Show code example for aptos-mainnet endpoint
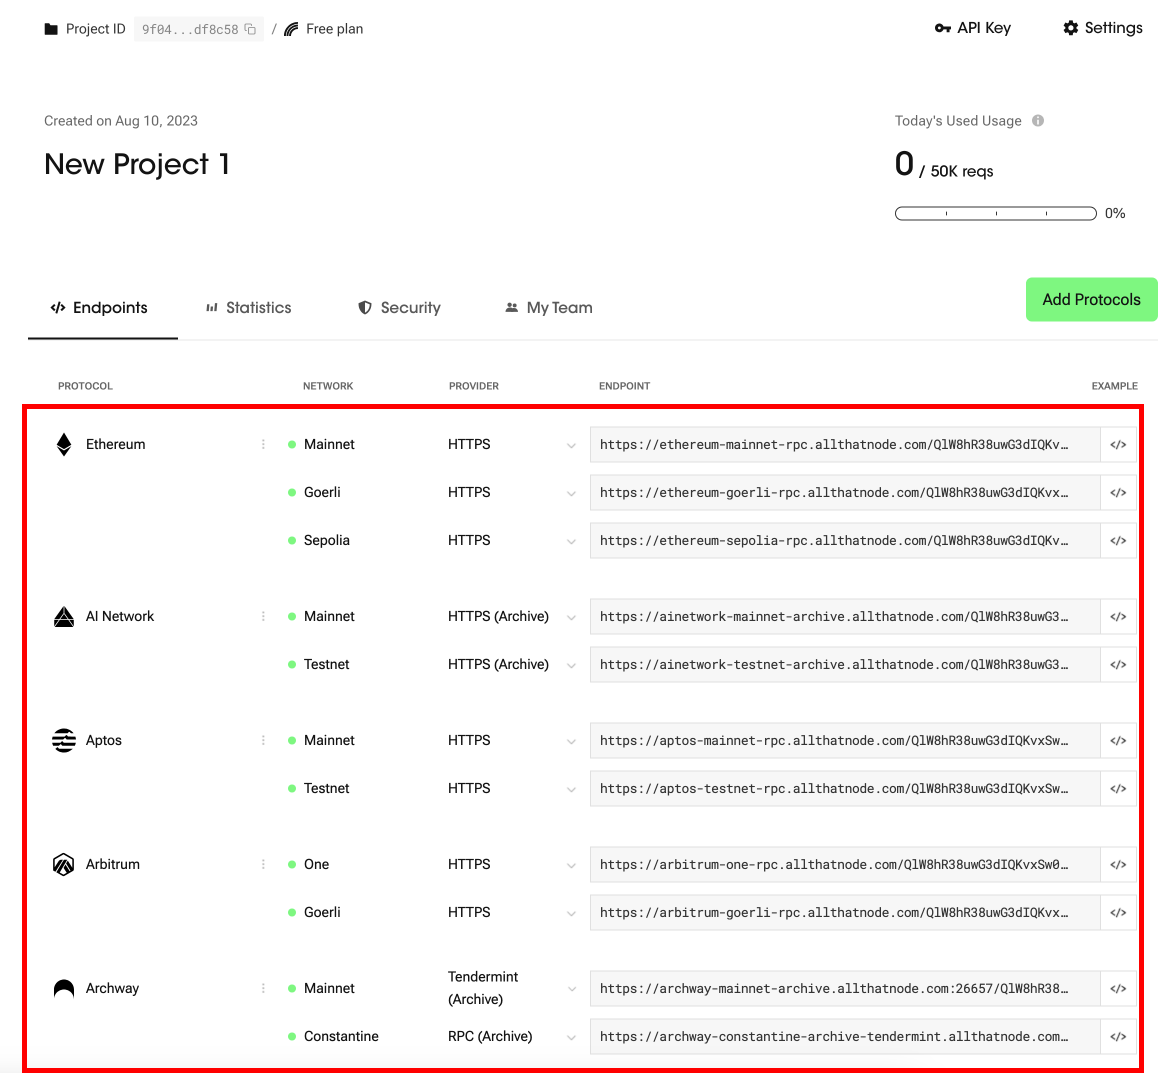This screenshot has width=1166, height=1073. pyautogui.click(x=1118, y=741)
